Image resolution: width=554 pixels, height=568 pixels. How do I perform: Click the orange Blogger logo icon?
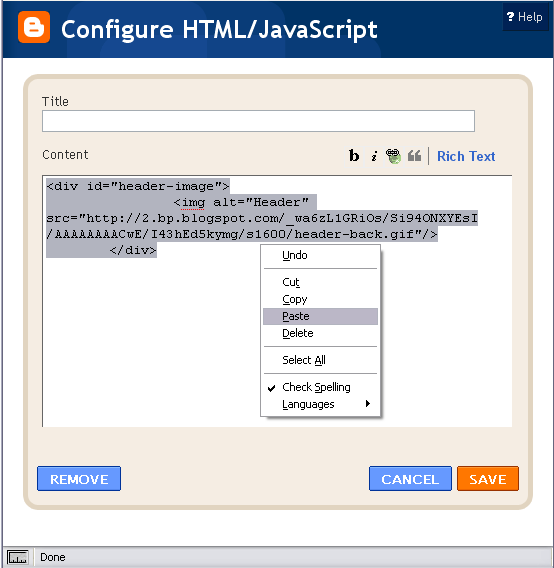tap(34, 27)
